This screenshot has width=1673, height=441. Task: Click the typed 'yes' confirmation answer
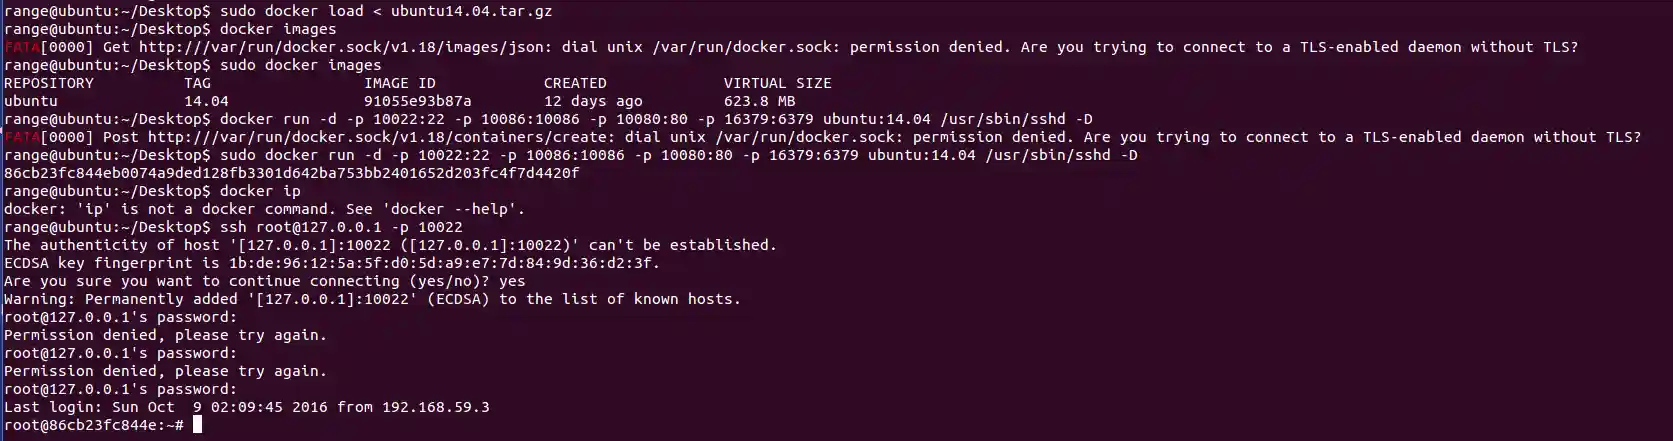511,281
